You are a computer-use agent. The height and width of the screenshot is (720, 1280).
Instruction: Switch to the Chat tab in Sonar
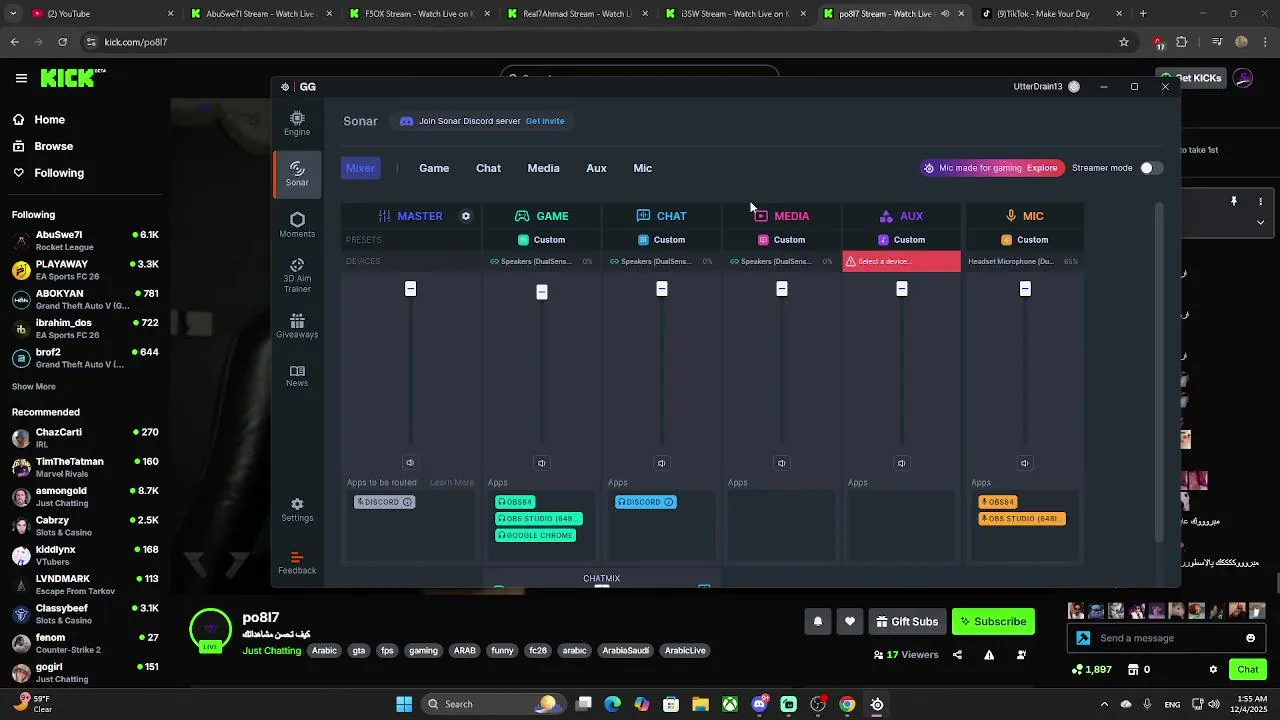click(x=488, y=168)
